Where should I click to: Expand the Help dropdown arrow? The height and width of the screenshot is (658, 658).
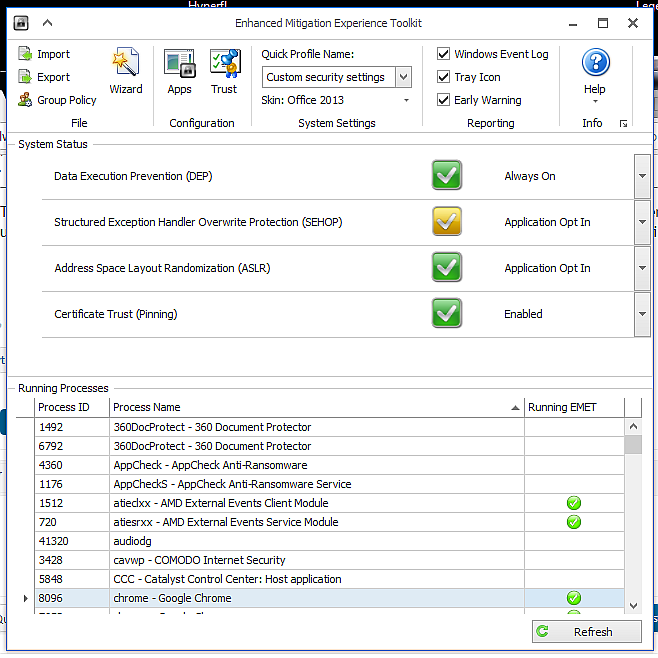click(595, 101)
